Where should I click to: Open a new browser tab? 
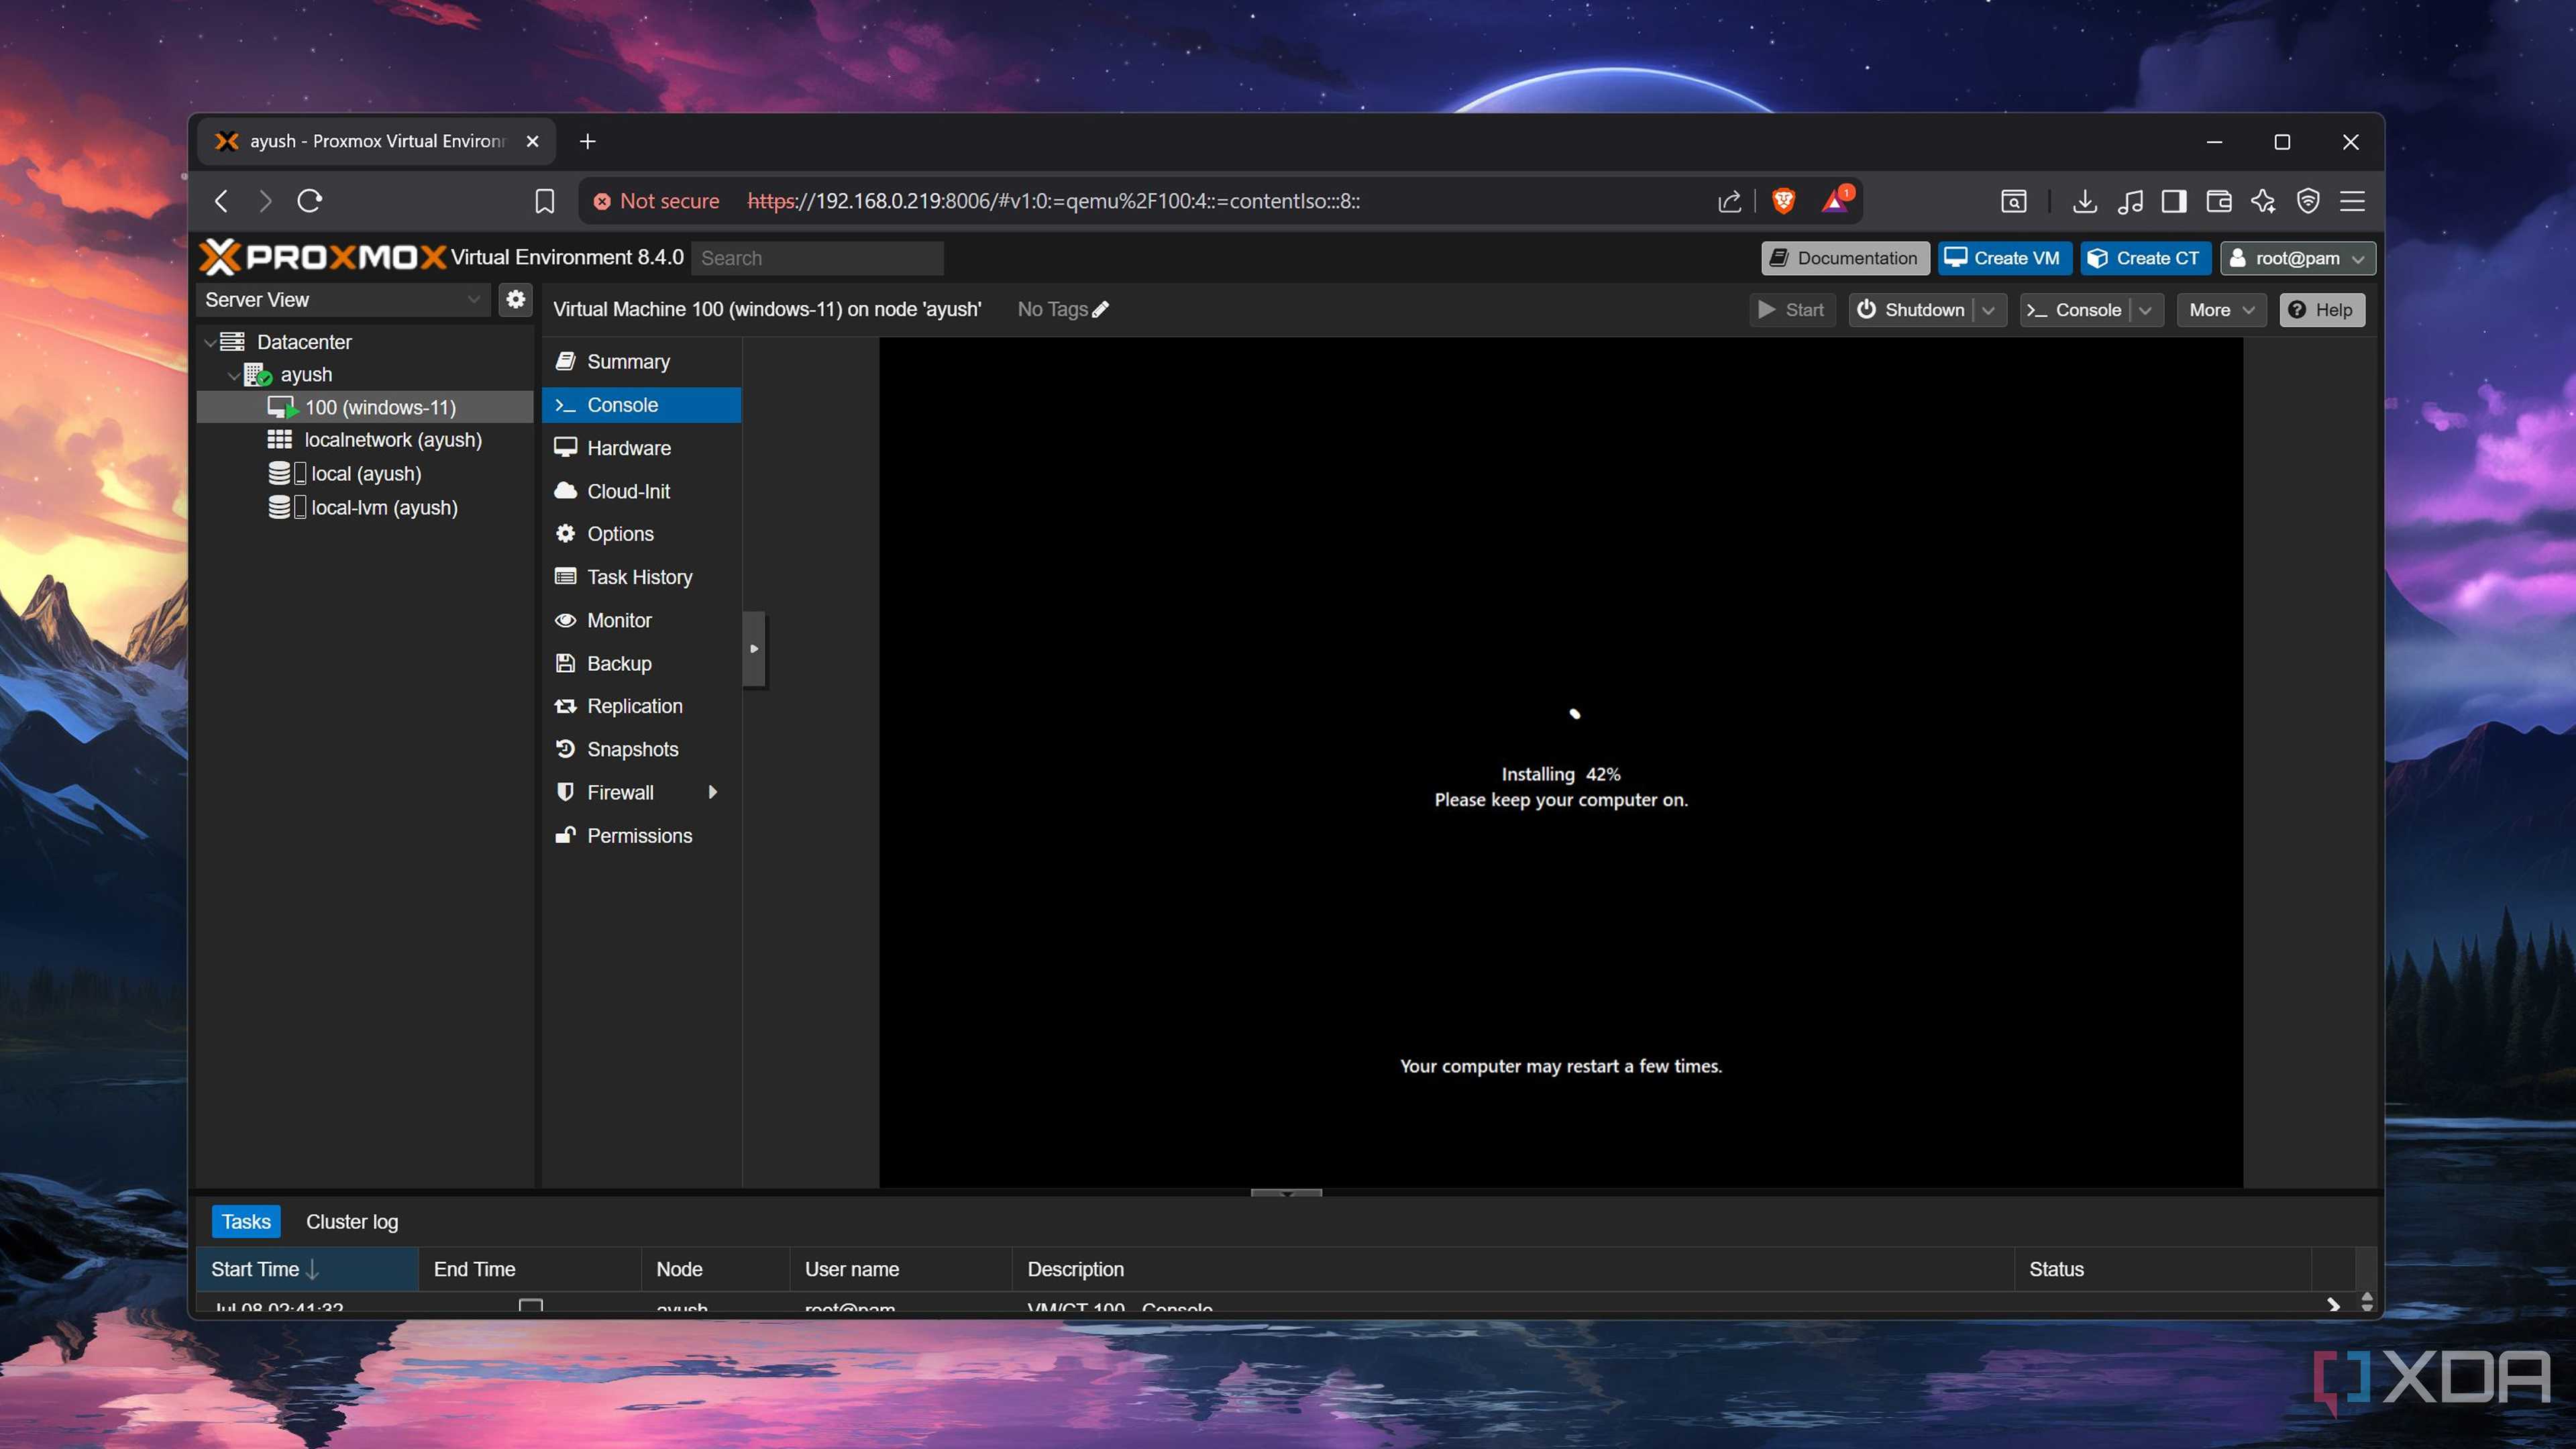pyautogui.click(x=588, y=141)
